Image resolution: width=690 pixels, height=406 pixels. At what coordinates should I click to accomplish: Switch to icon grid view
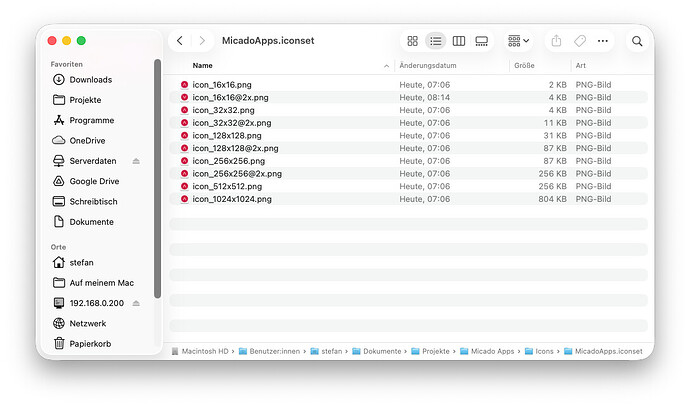(412, 41)
